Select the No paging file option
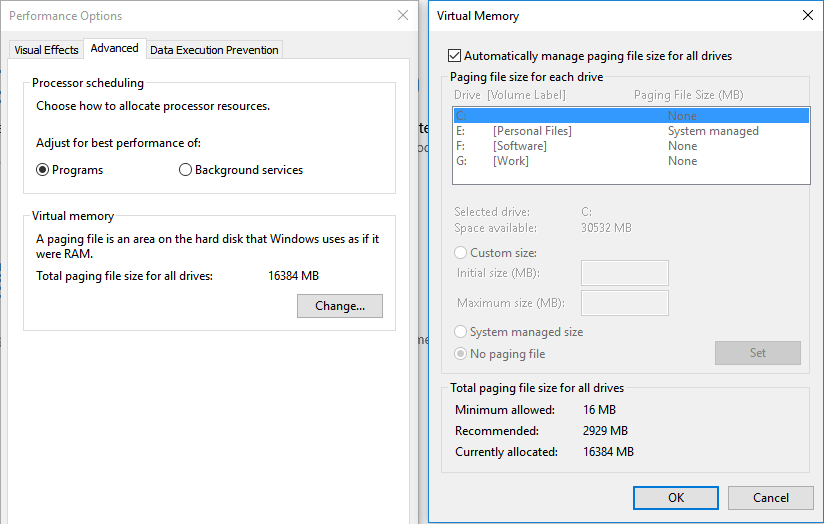824x524 pixels. point(461,354)
